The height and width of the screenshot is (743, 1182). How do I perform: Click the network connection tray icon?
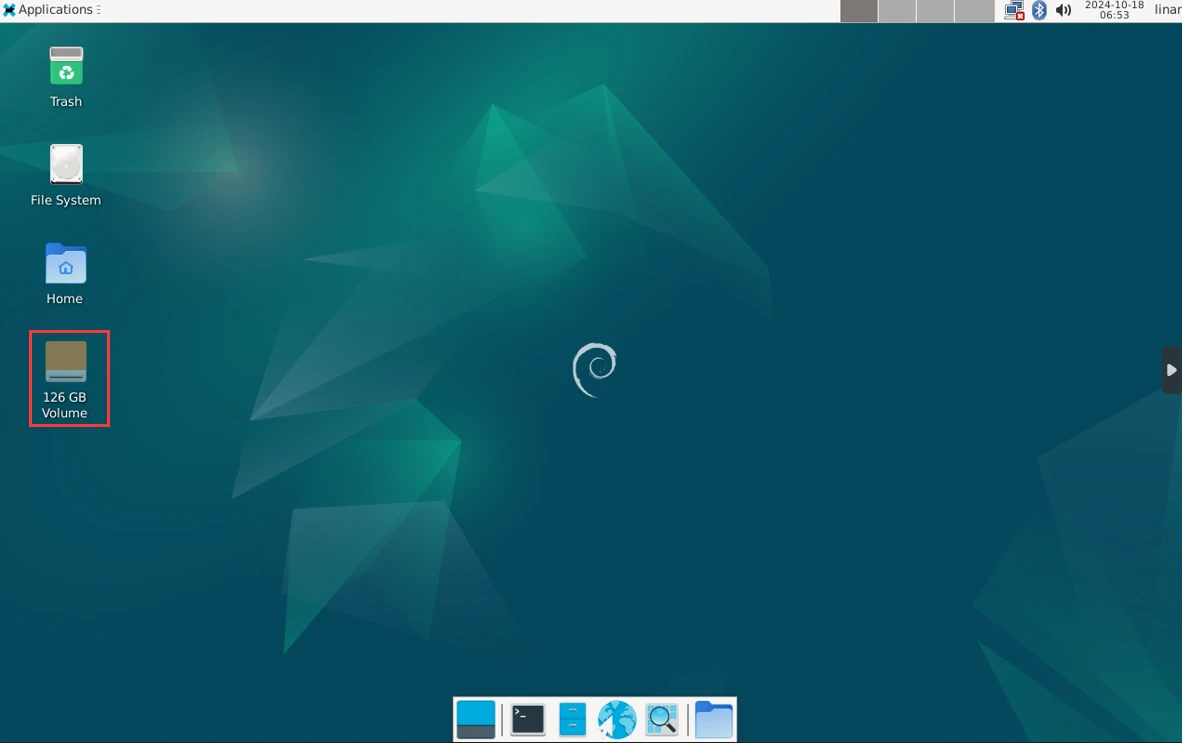point(1014,11)
